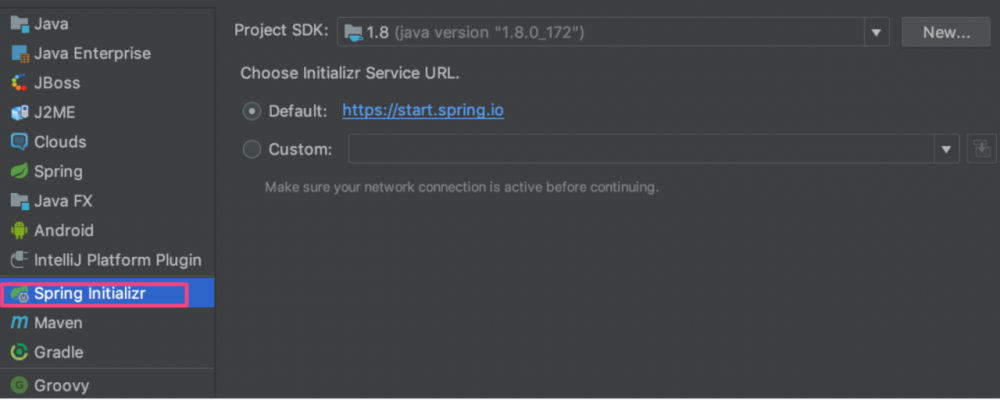
Task: Click the Custom URL text field
Action: 640,150
